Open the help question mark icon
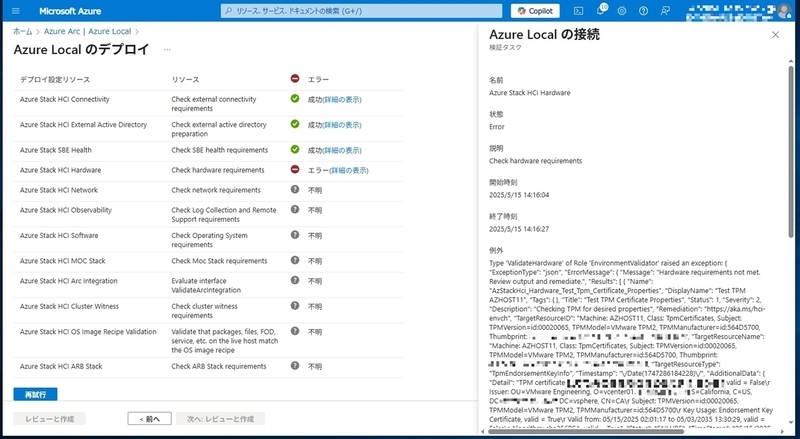Image resolution: width=800 pixels, height=439 pixels. pos(643,11)
